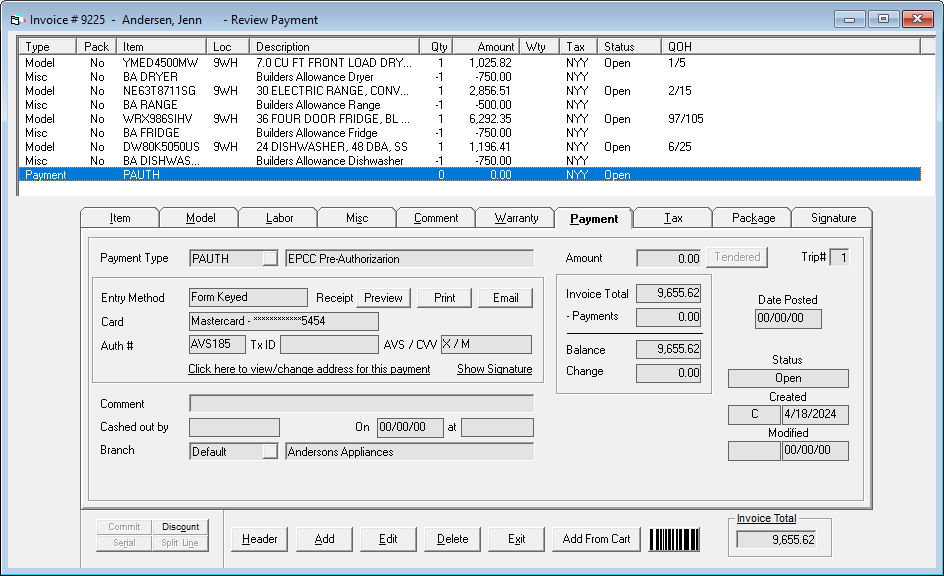Click the Date Posted field
The image size is (944, 576).
tap(788, 318)
